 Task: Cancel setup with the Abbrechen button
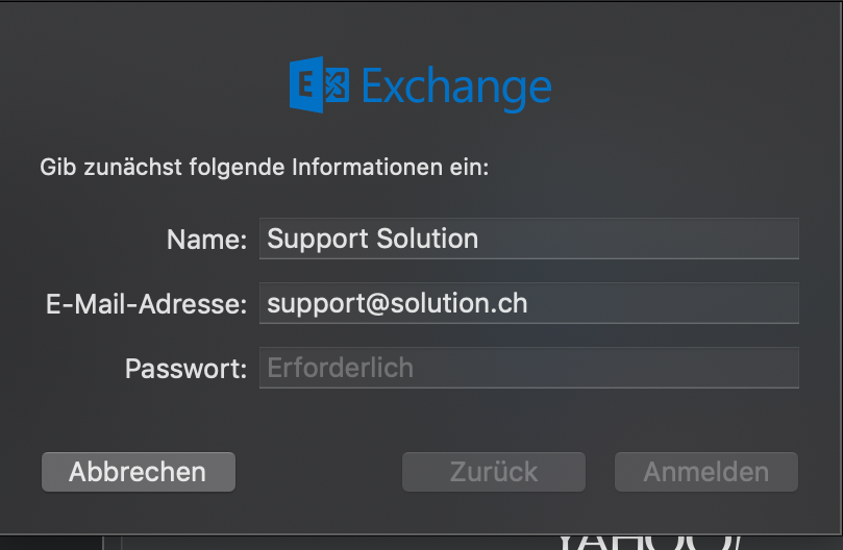pos(139,472)
